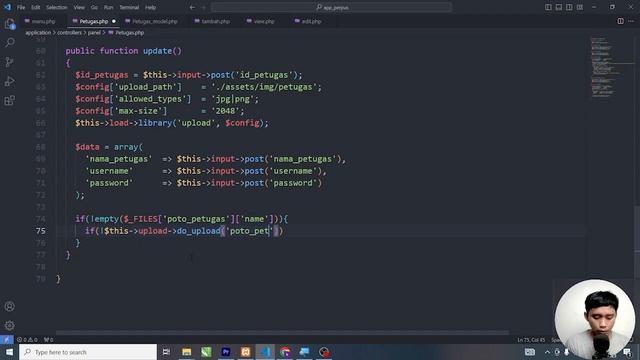The height and width of the screenshot is (360, 640).
Task: Open 'Petugas.php' breadcrumb segment
Action: pyautogui.click(x=126, y=33)
